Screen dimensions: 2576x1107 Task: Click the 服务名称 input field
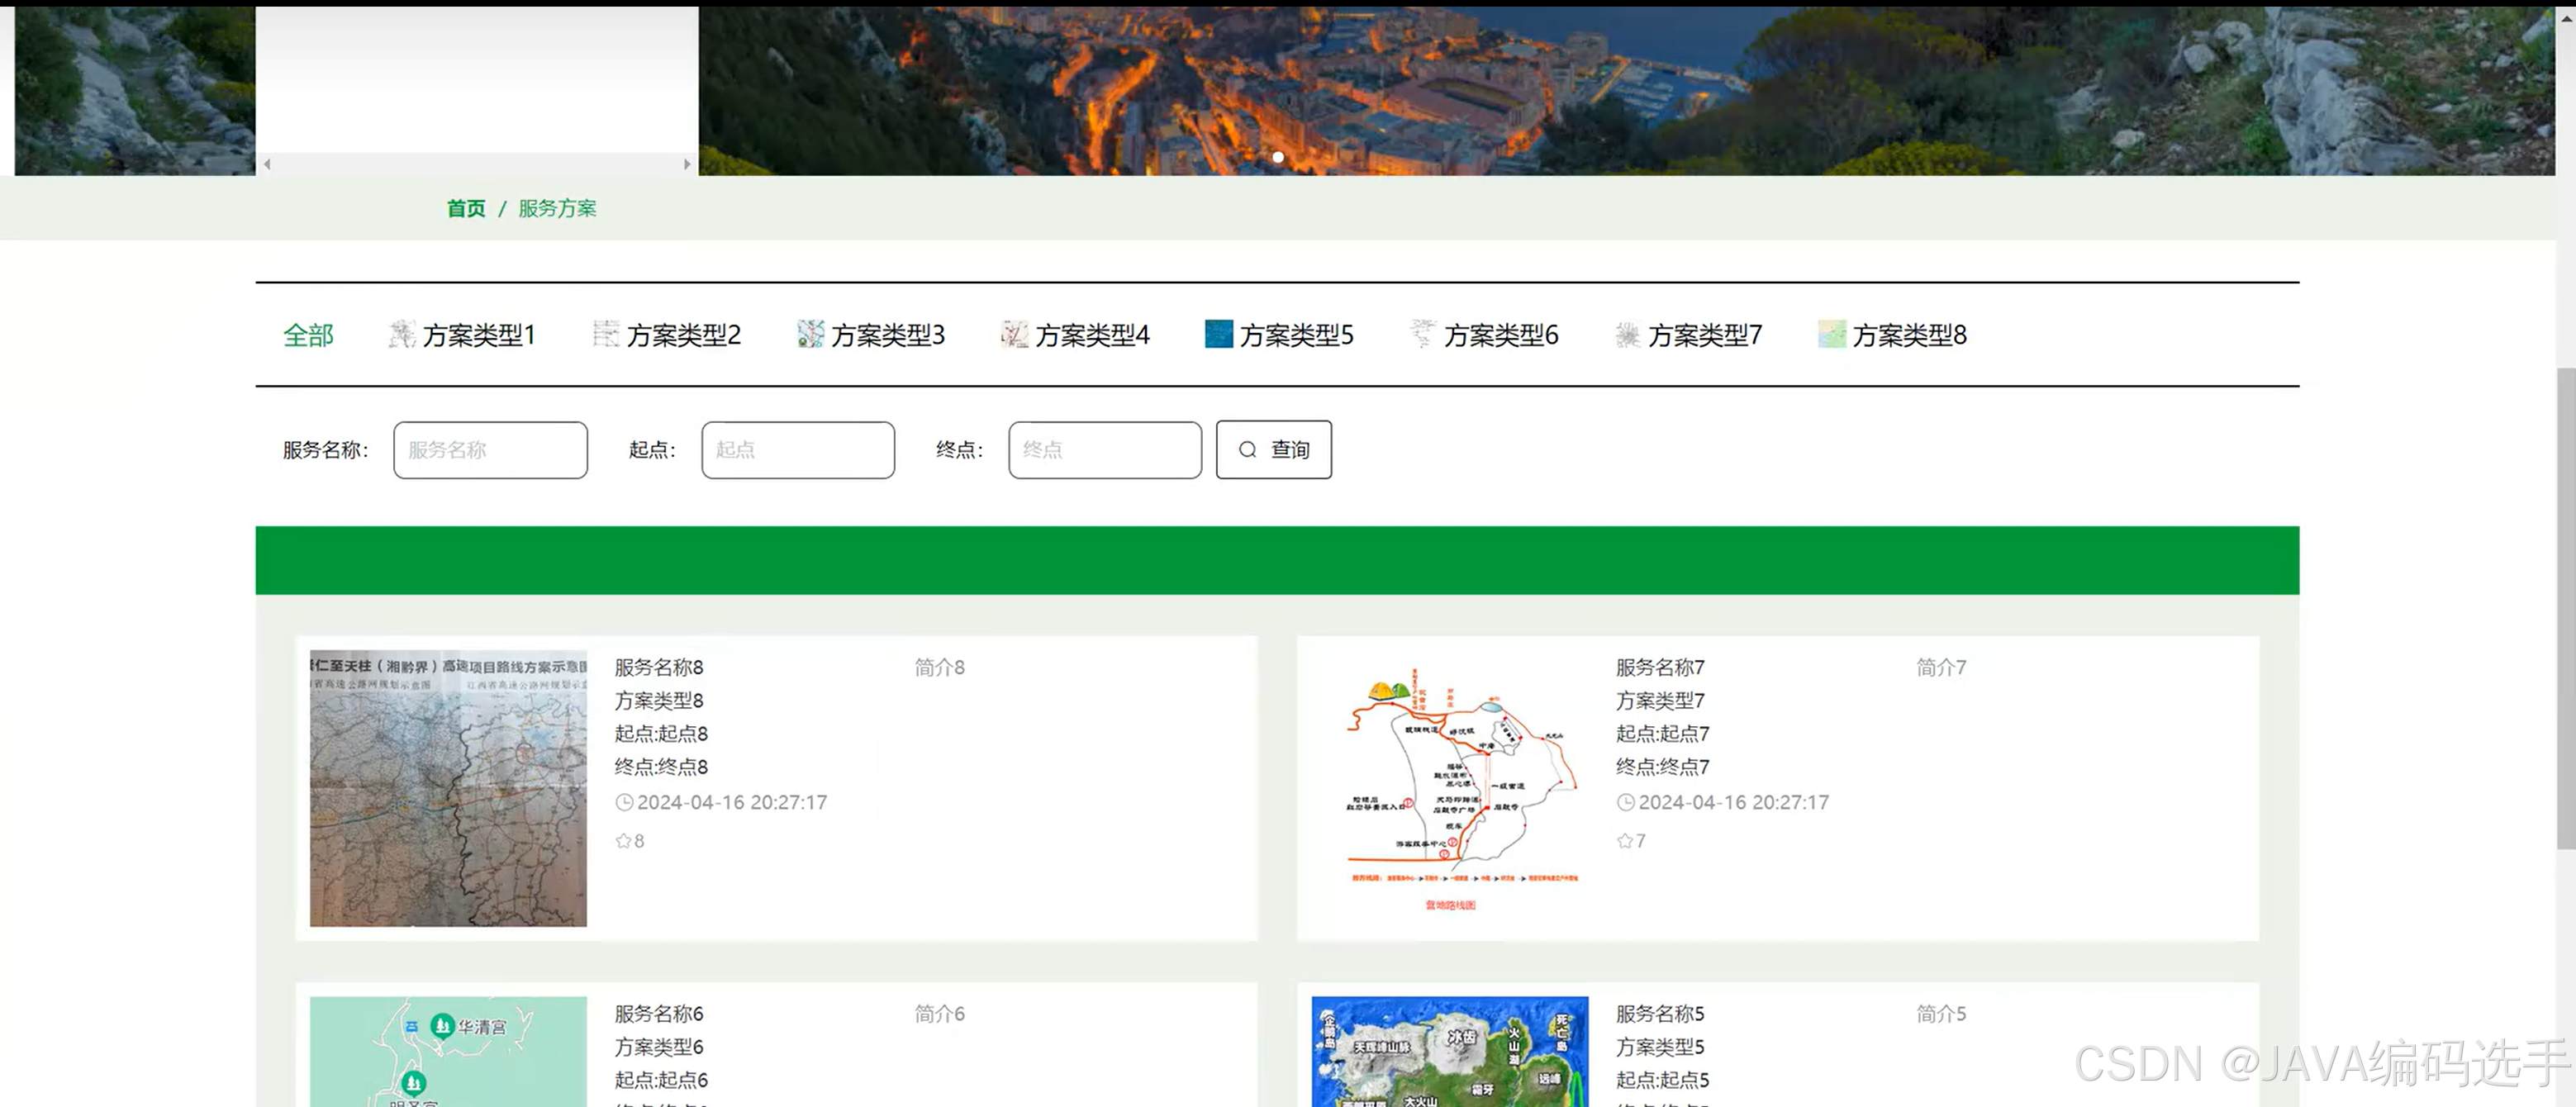pyautogui.click(x=489, y=449)
